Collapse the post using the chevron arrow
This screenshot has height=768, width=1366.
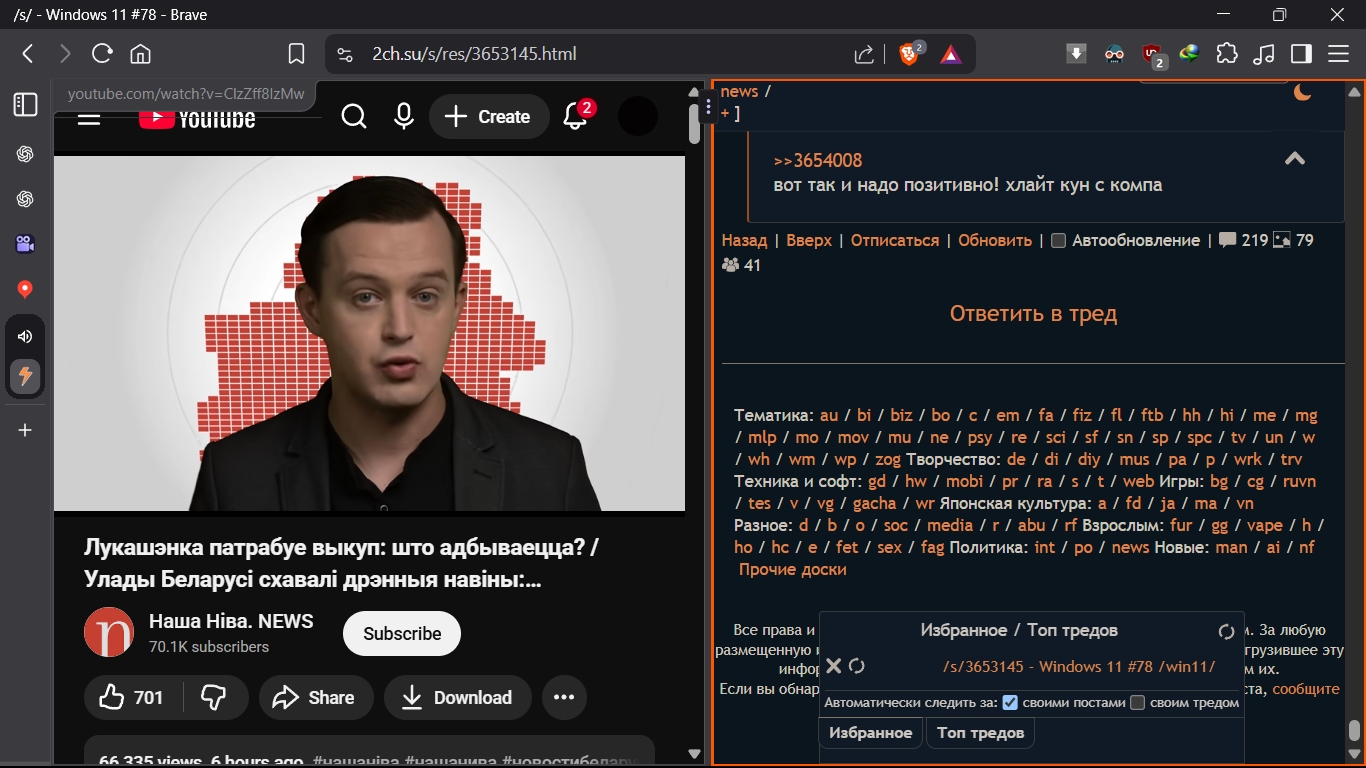(1295, 158)
